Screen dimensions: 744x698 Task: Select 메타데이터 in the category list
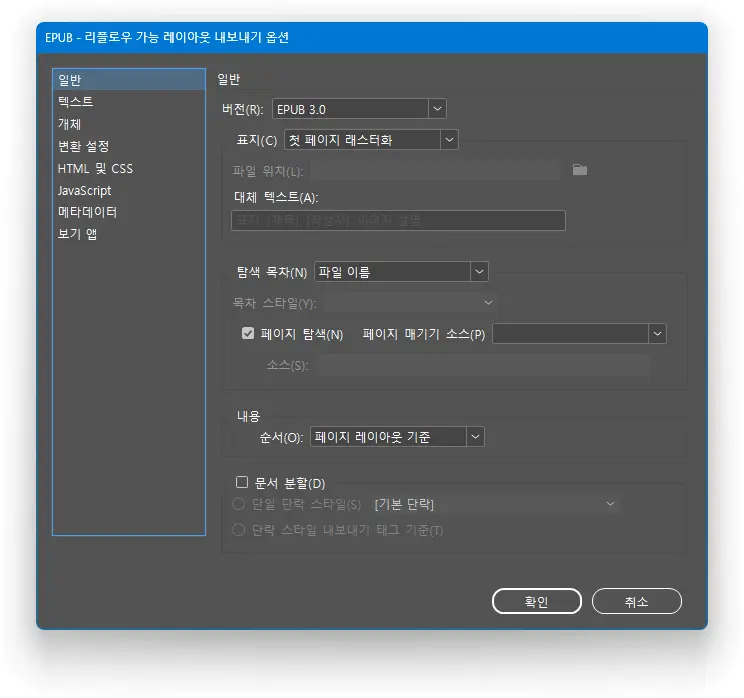tap(129, 212)
